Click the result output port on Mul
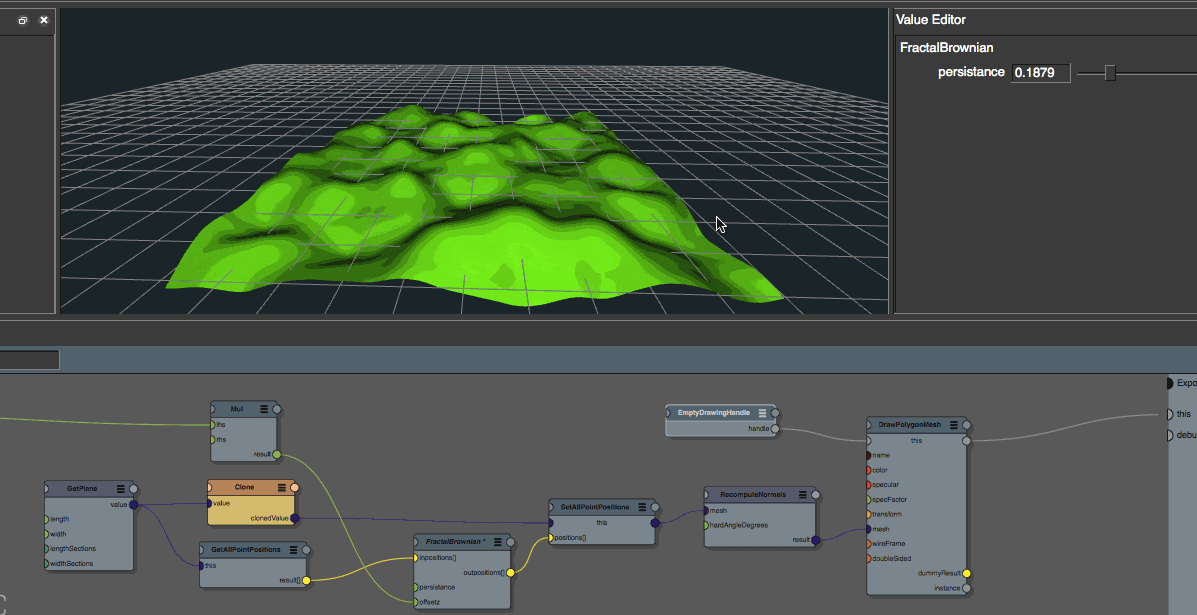Viewport: 1197px width, 615px height. (x=276, y=455)
